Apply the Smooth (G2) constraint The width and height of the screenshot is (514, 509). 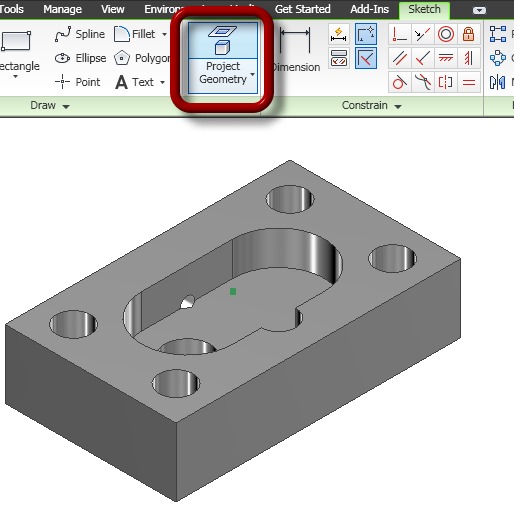pos(423,82)
